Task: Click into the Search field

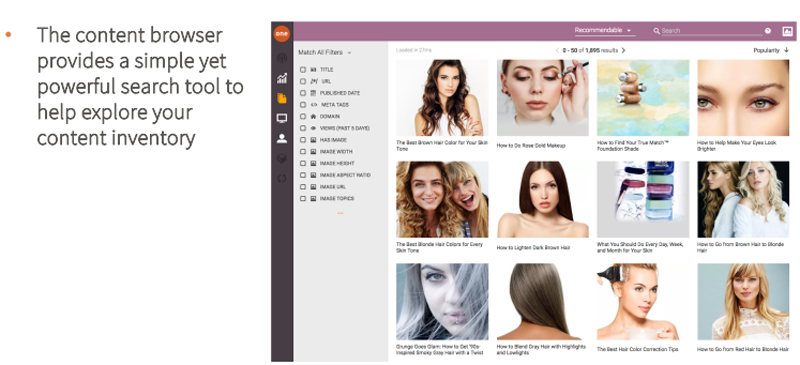Action: pyautogui.click(x=711, y=31)
